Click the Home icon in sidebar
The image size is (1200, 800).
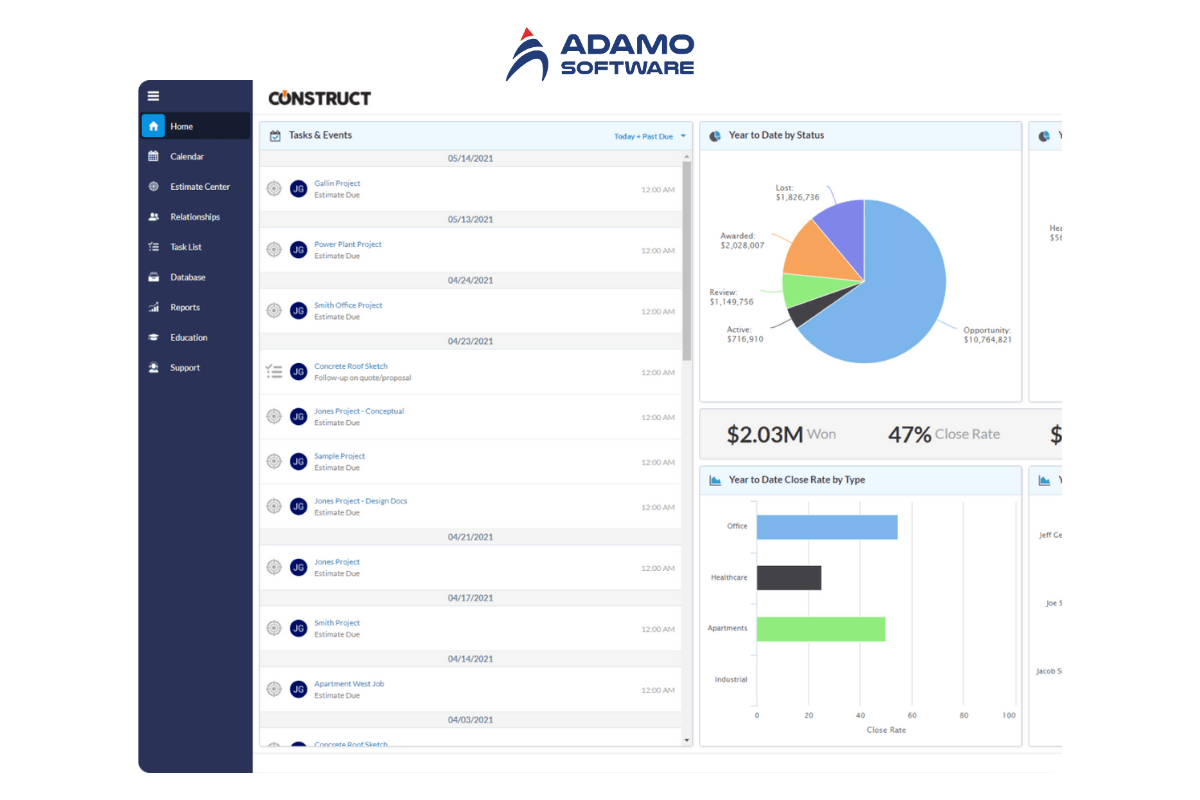point(153,126)
